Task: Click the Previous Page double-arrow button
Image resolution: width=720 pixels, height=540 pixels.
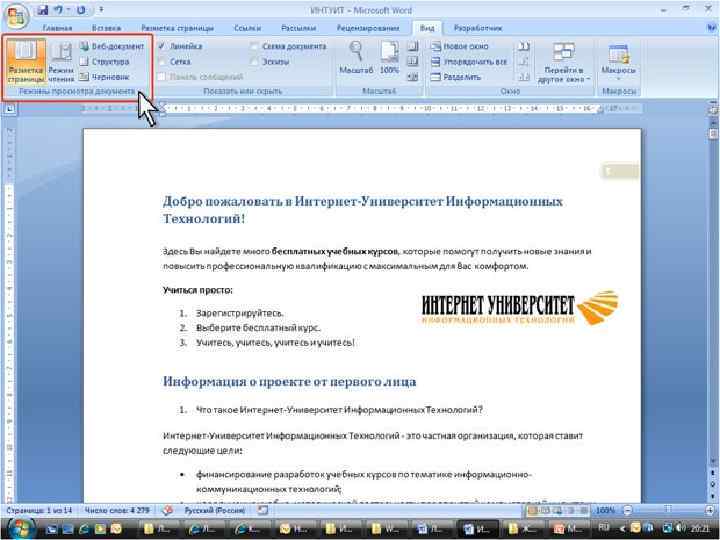Action: (x=713, y=473)
